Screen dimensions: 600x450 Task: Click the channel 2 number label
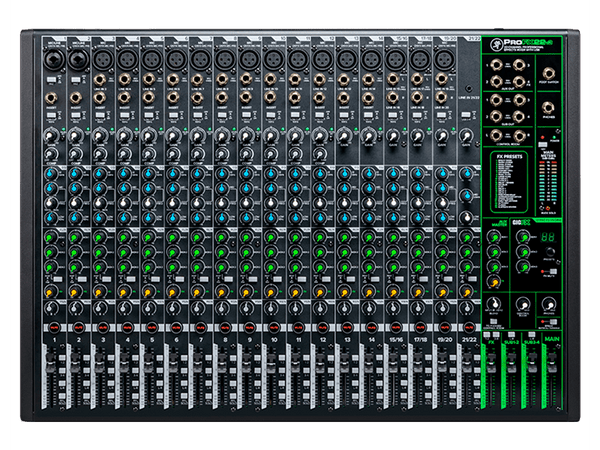[77, 340]
